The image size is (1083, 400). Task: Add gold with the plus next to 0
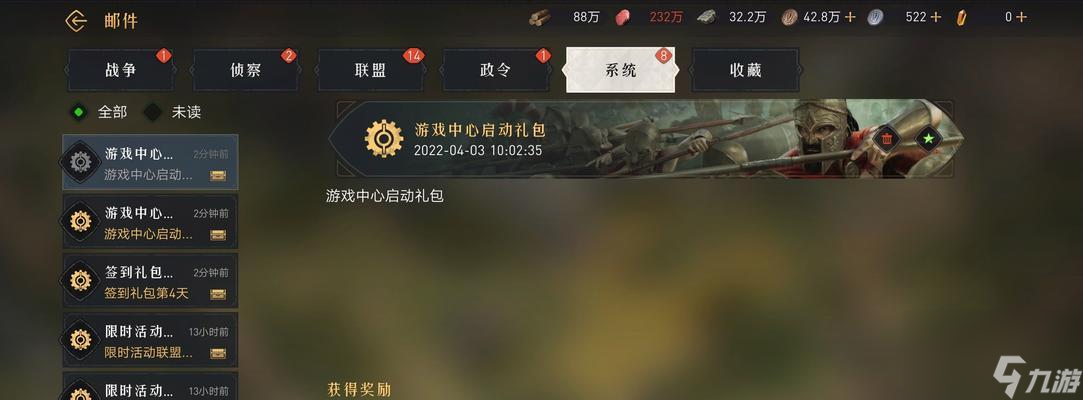1021,17
